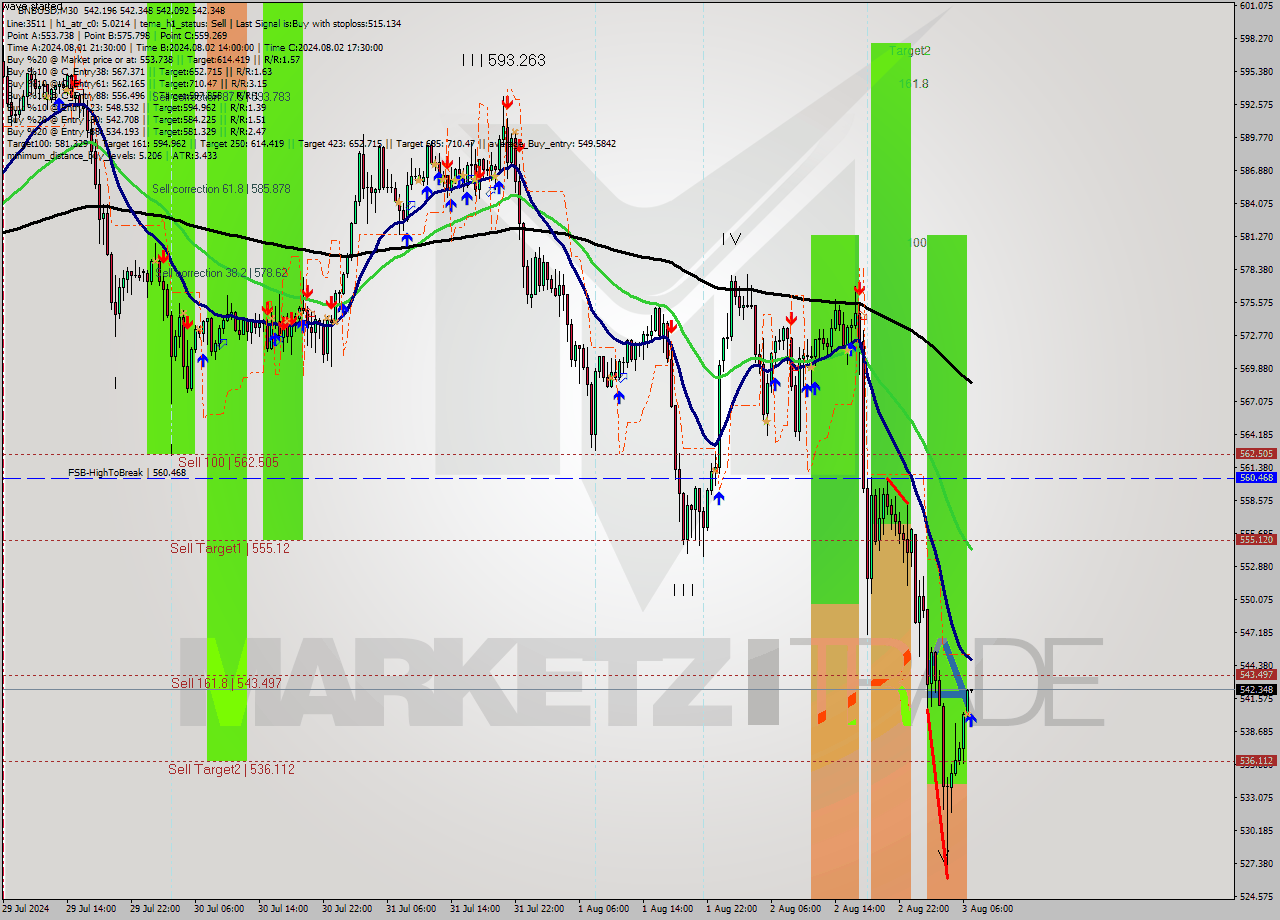Click the 547.185 price axis value
The width and height of the screenshot is (1280, 920).
(x=1256, y=632)
